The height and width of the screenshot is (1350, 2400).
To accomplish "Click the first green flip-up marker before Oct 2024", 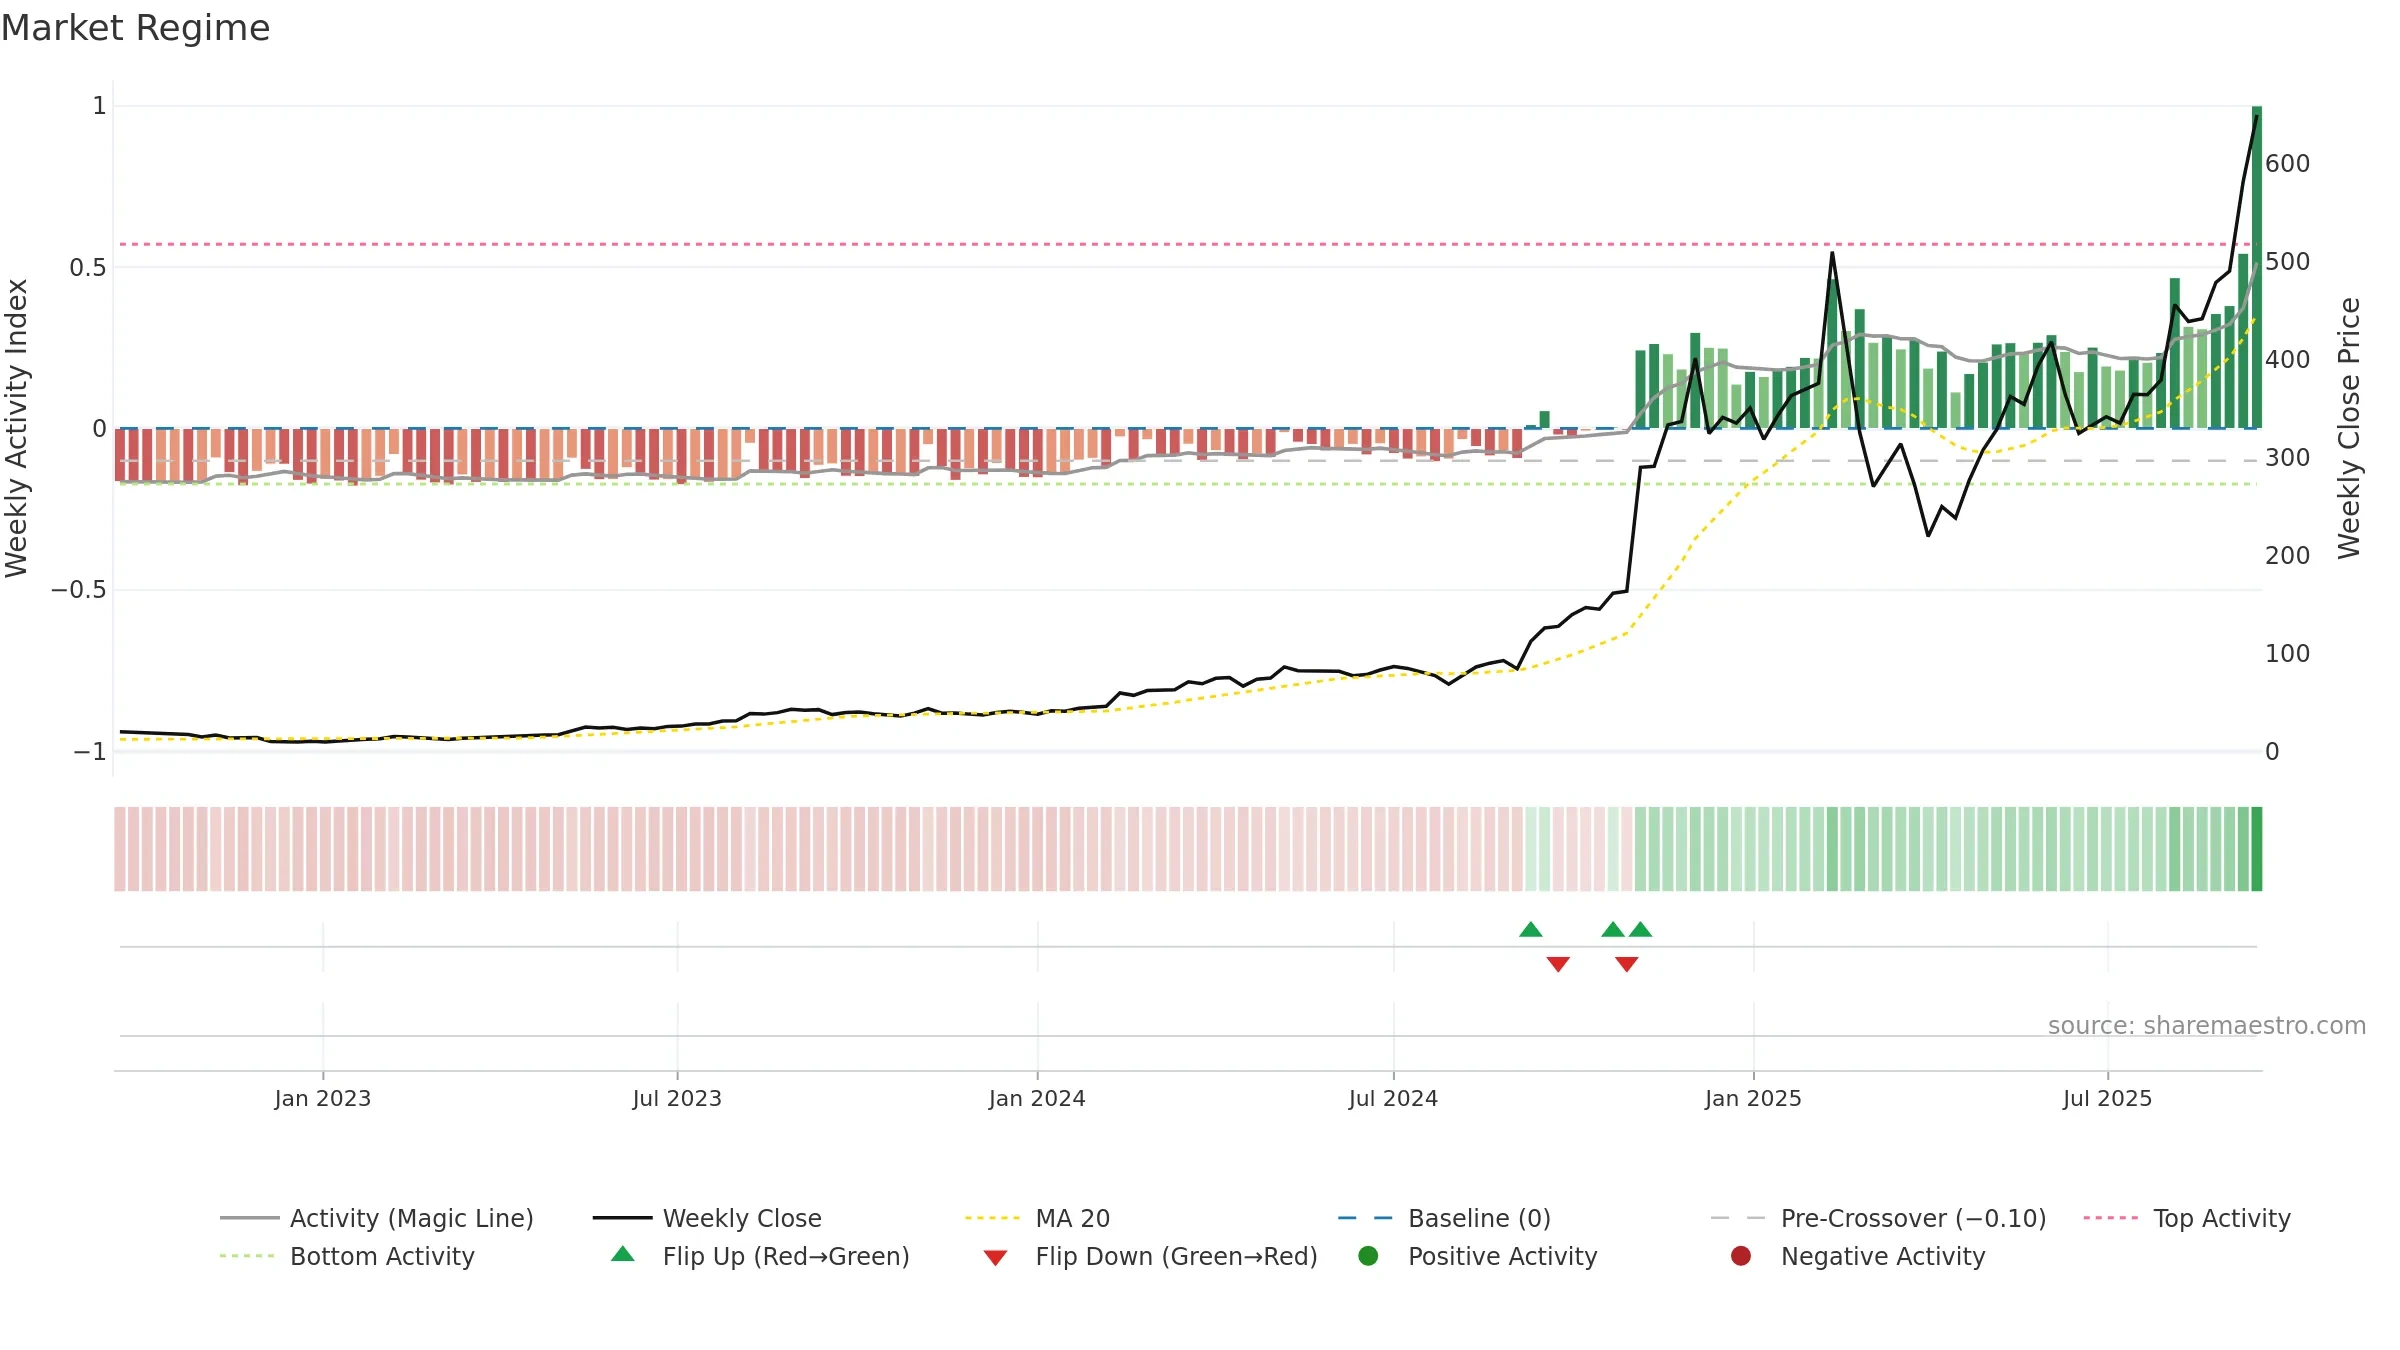I will 1531,929.
